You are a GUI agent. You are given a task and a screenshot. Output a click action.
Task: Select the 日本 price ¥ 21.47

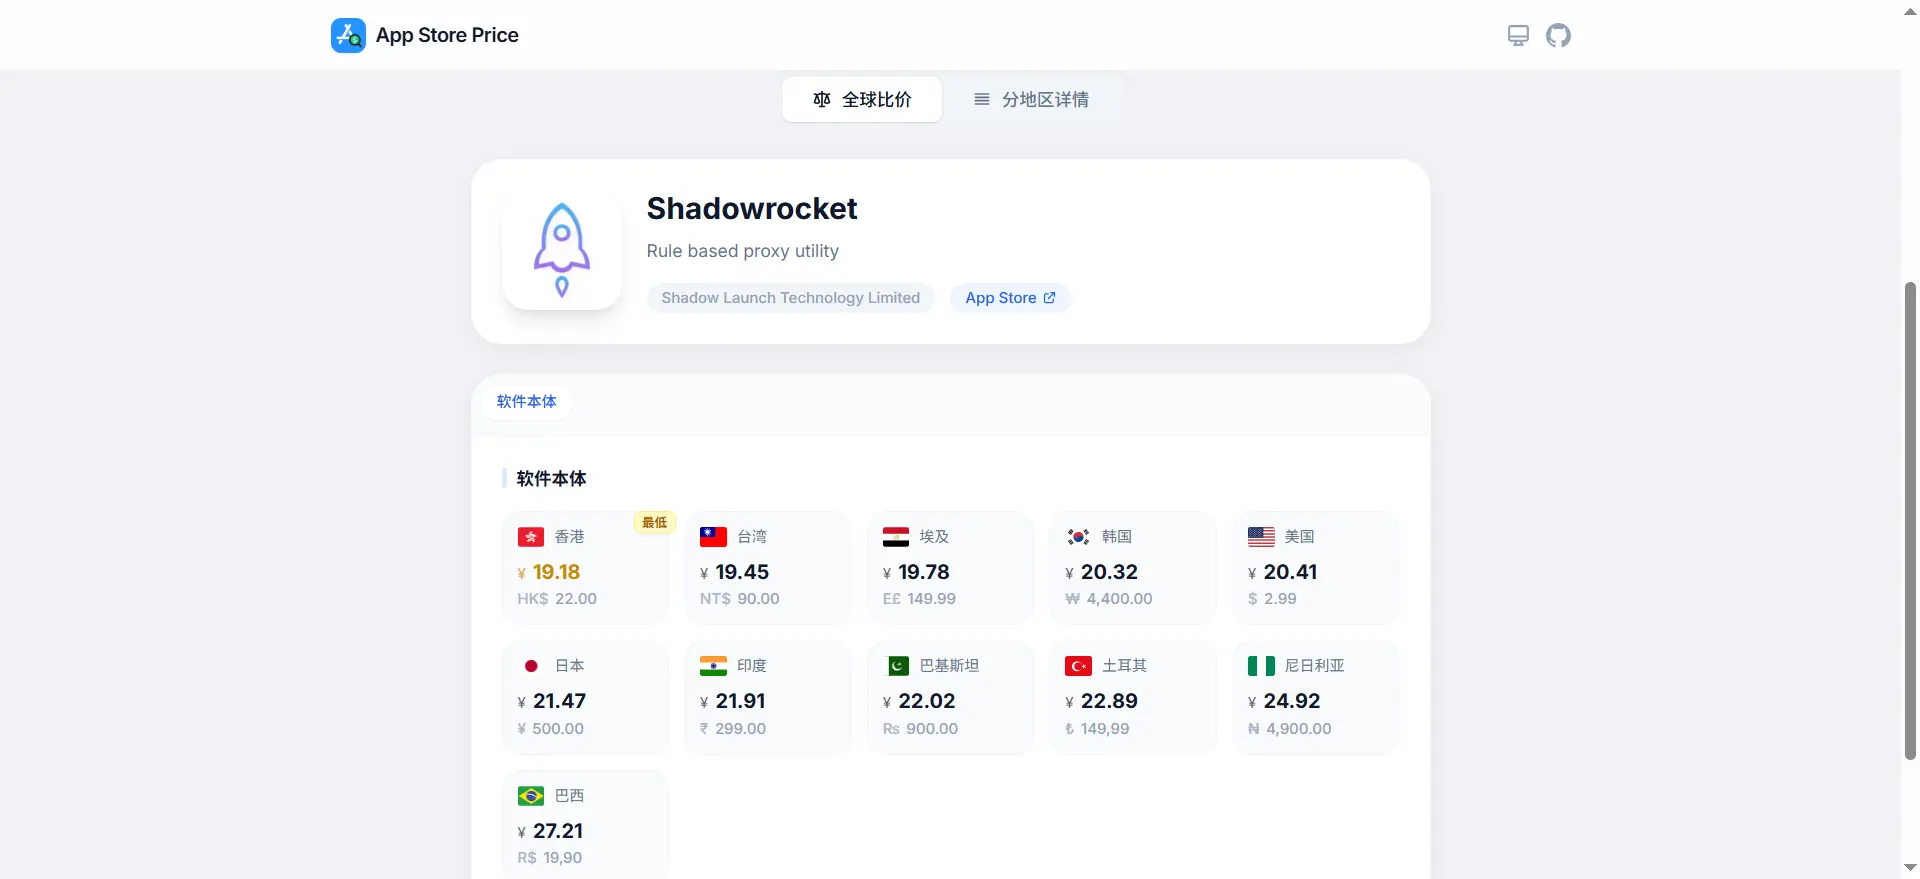(x=552, y=701)
